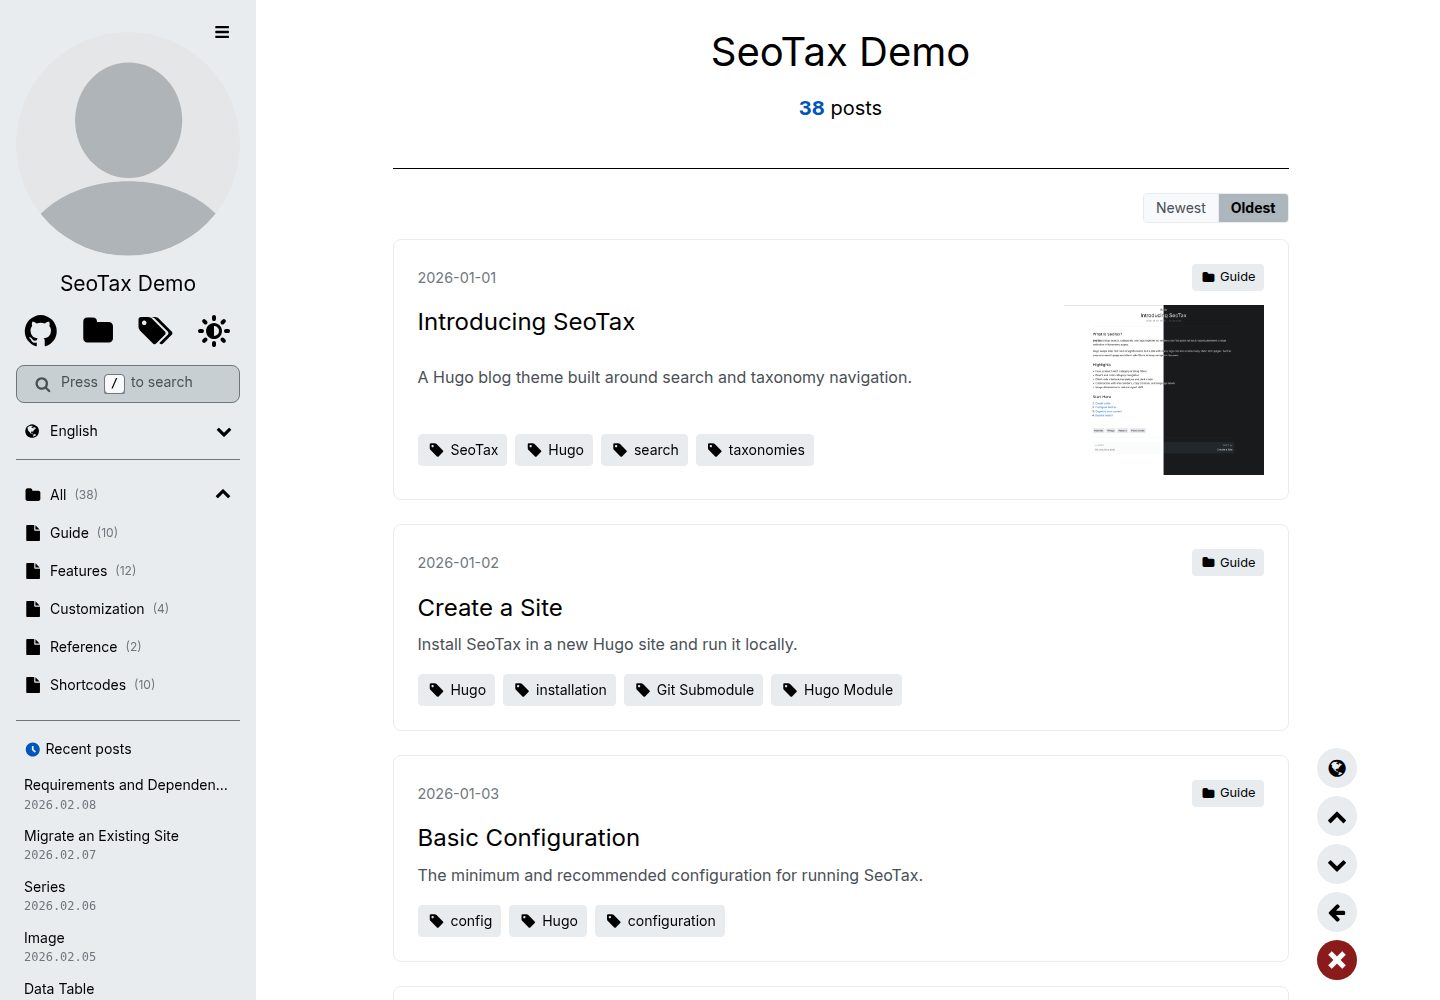Open recent post Requirements and Dependencies

click(126, 785)
